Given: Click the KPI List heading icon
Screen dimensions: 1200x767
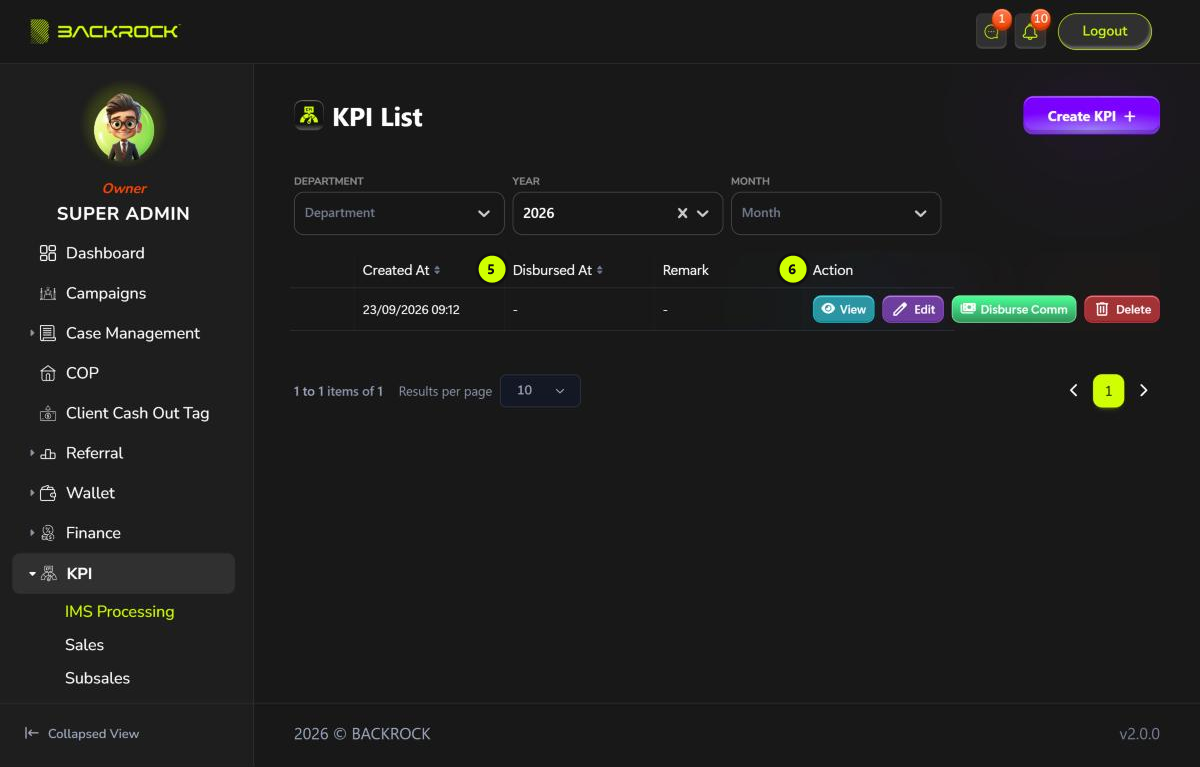Looking at the screenshot, I should [x=309, y=116].
